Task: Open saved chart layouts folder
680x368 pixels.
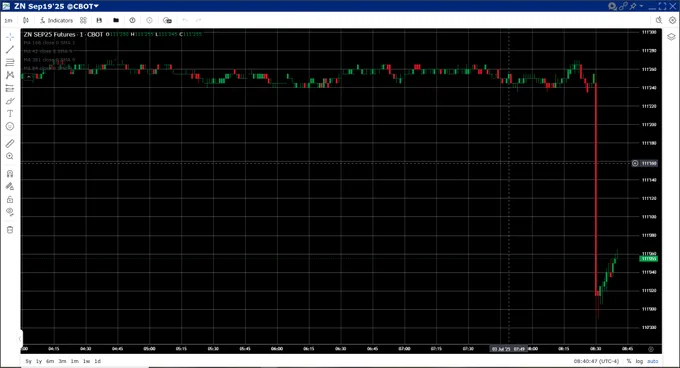Action: point(116,20)
